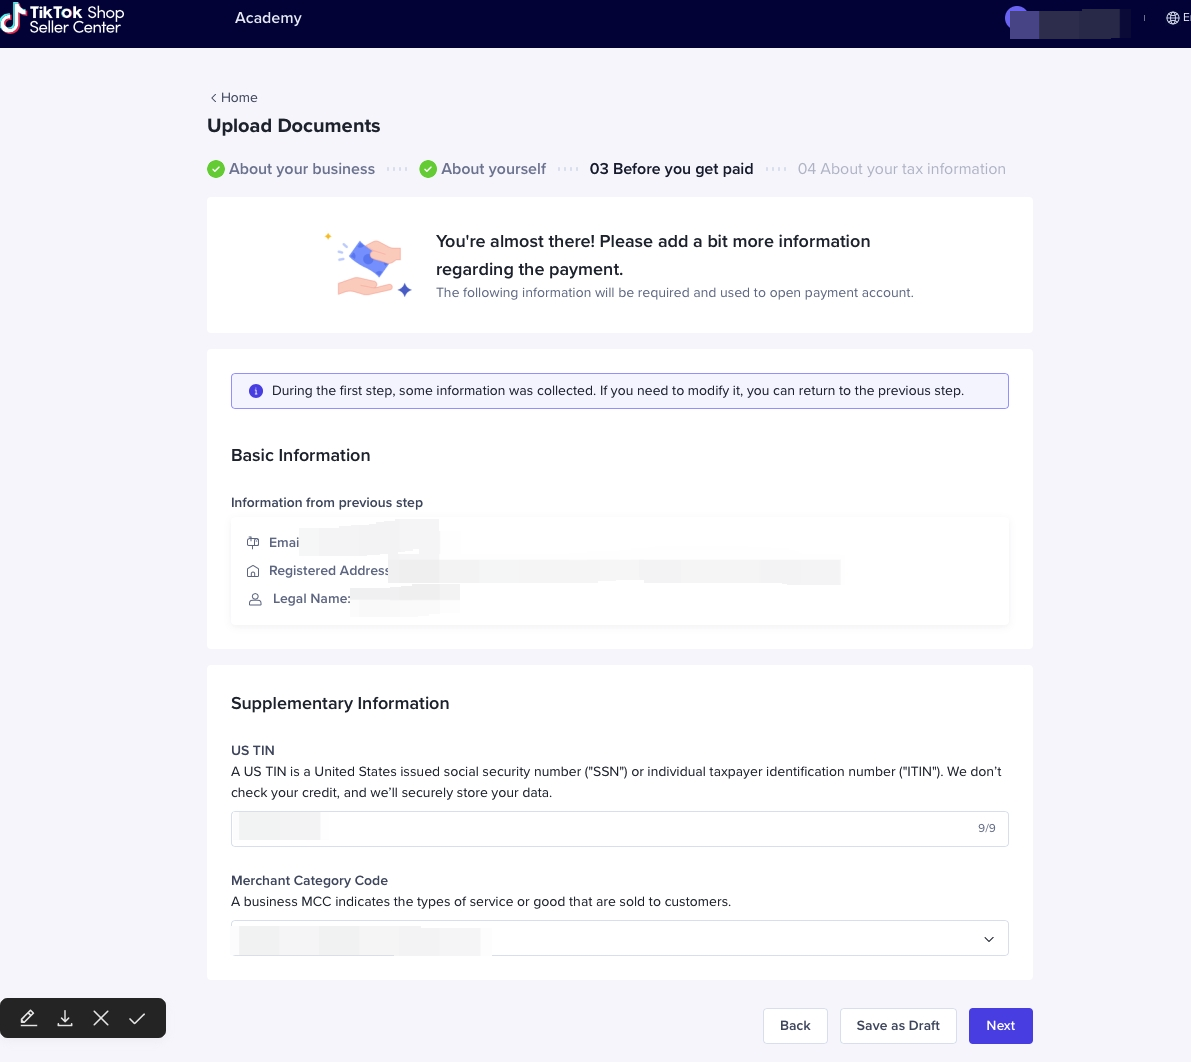Click the user profile avatar
1191x1062 pixels.
pyautogui.click(x=1017, y=19)
